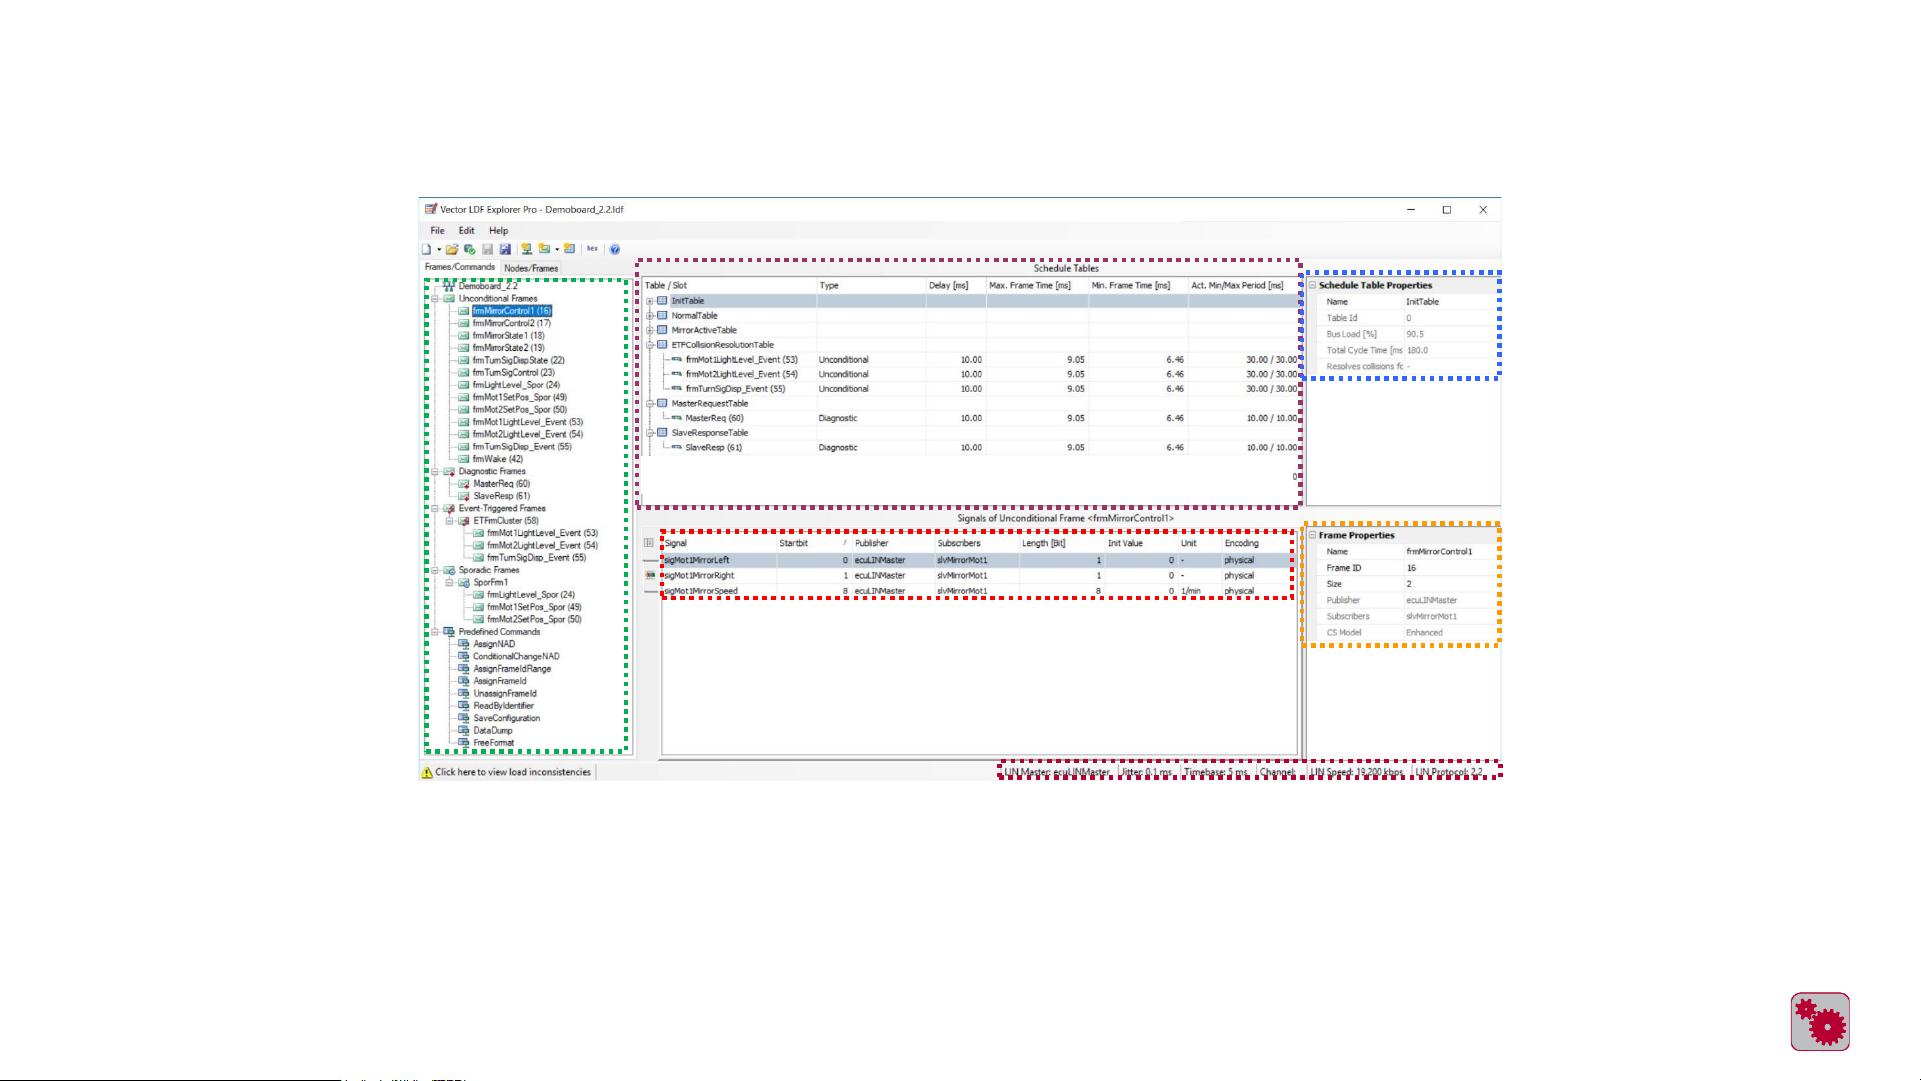
Task: Click the New file toolbar icon
Action: (426, 249)
